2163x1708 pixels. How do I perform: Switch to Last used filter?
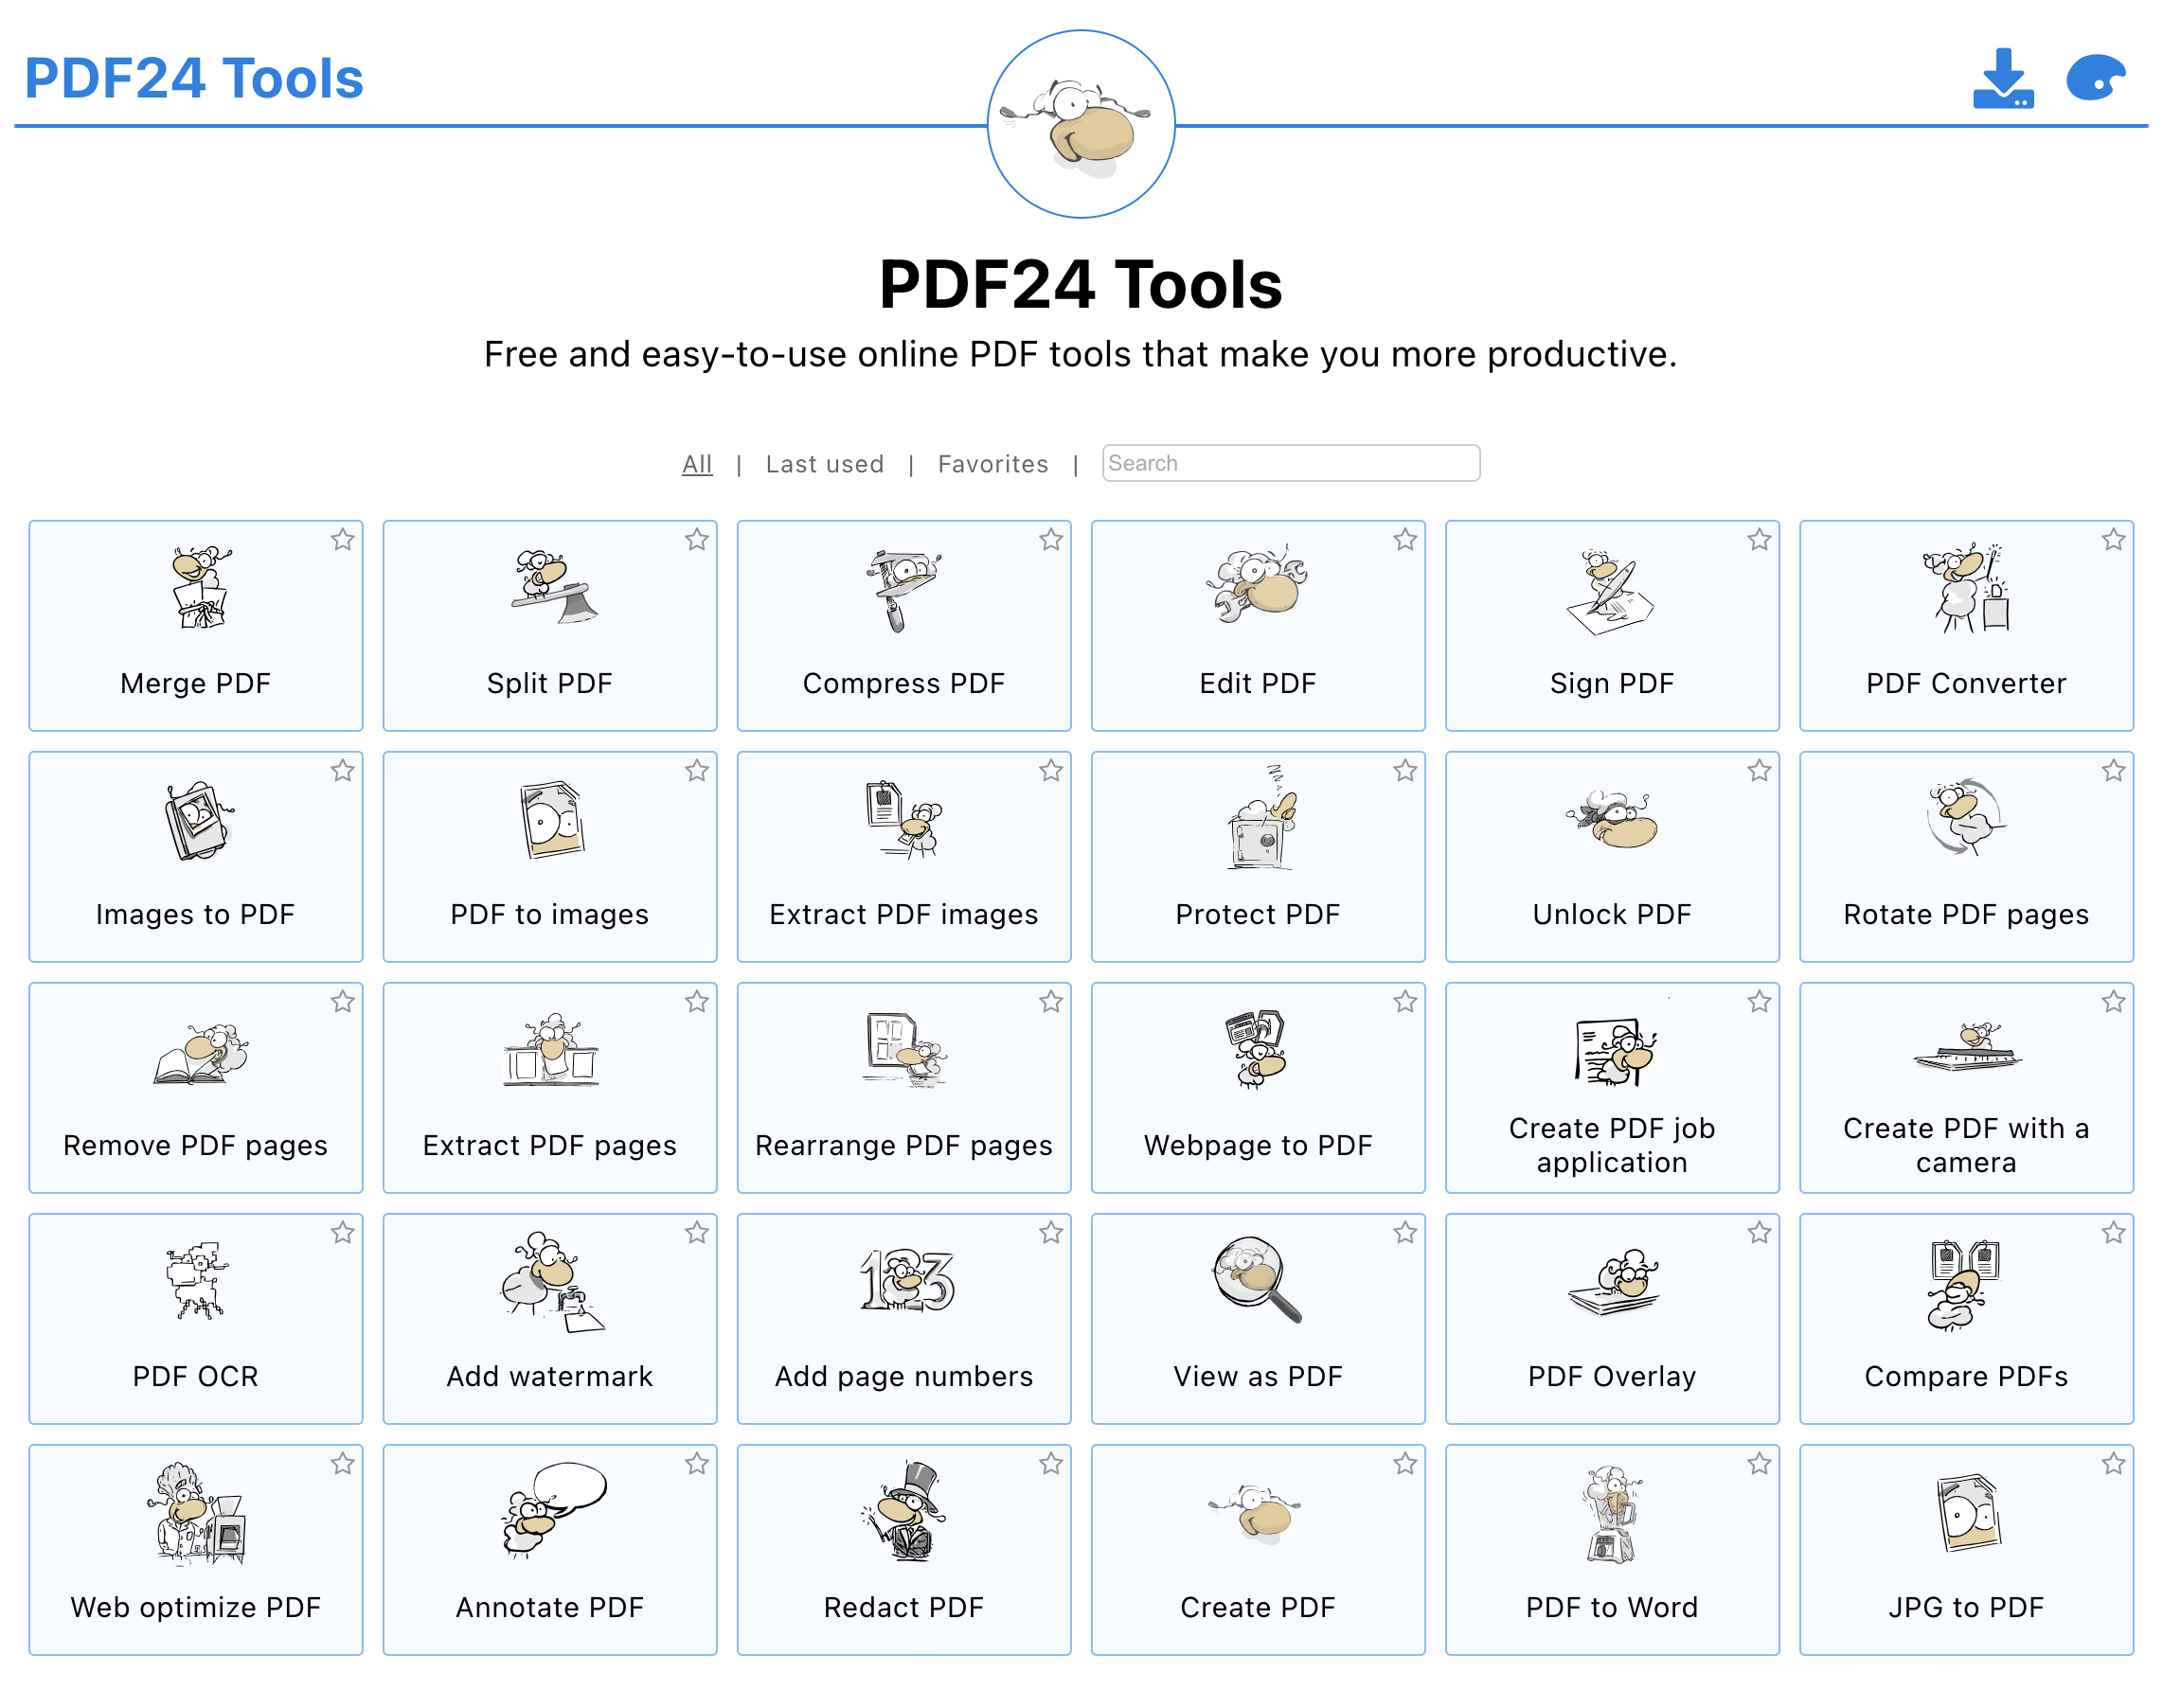(x=825, y=464)
